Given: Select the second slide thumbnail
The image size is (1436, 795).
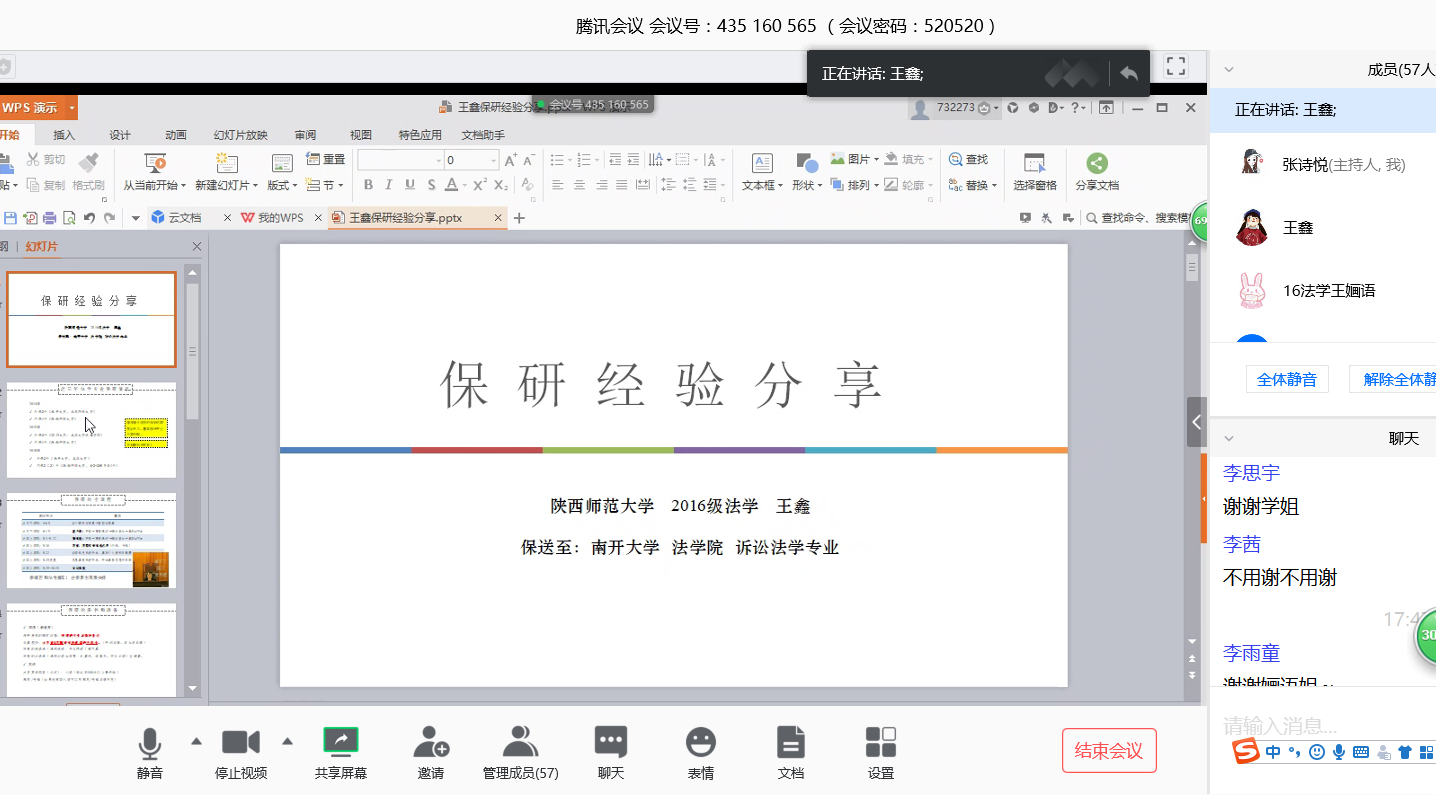Looking at the screenshot, I should 91,430.
